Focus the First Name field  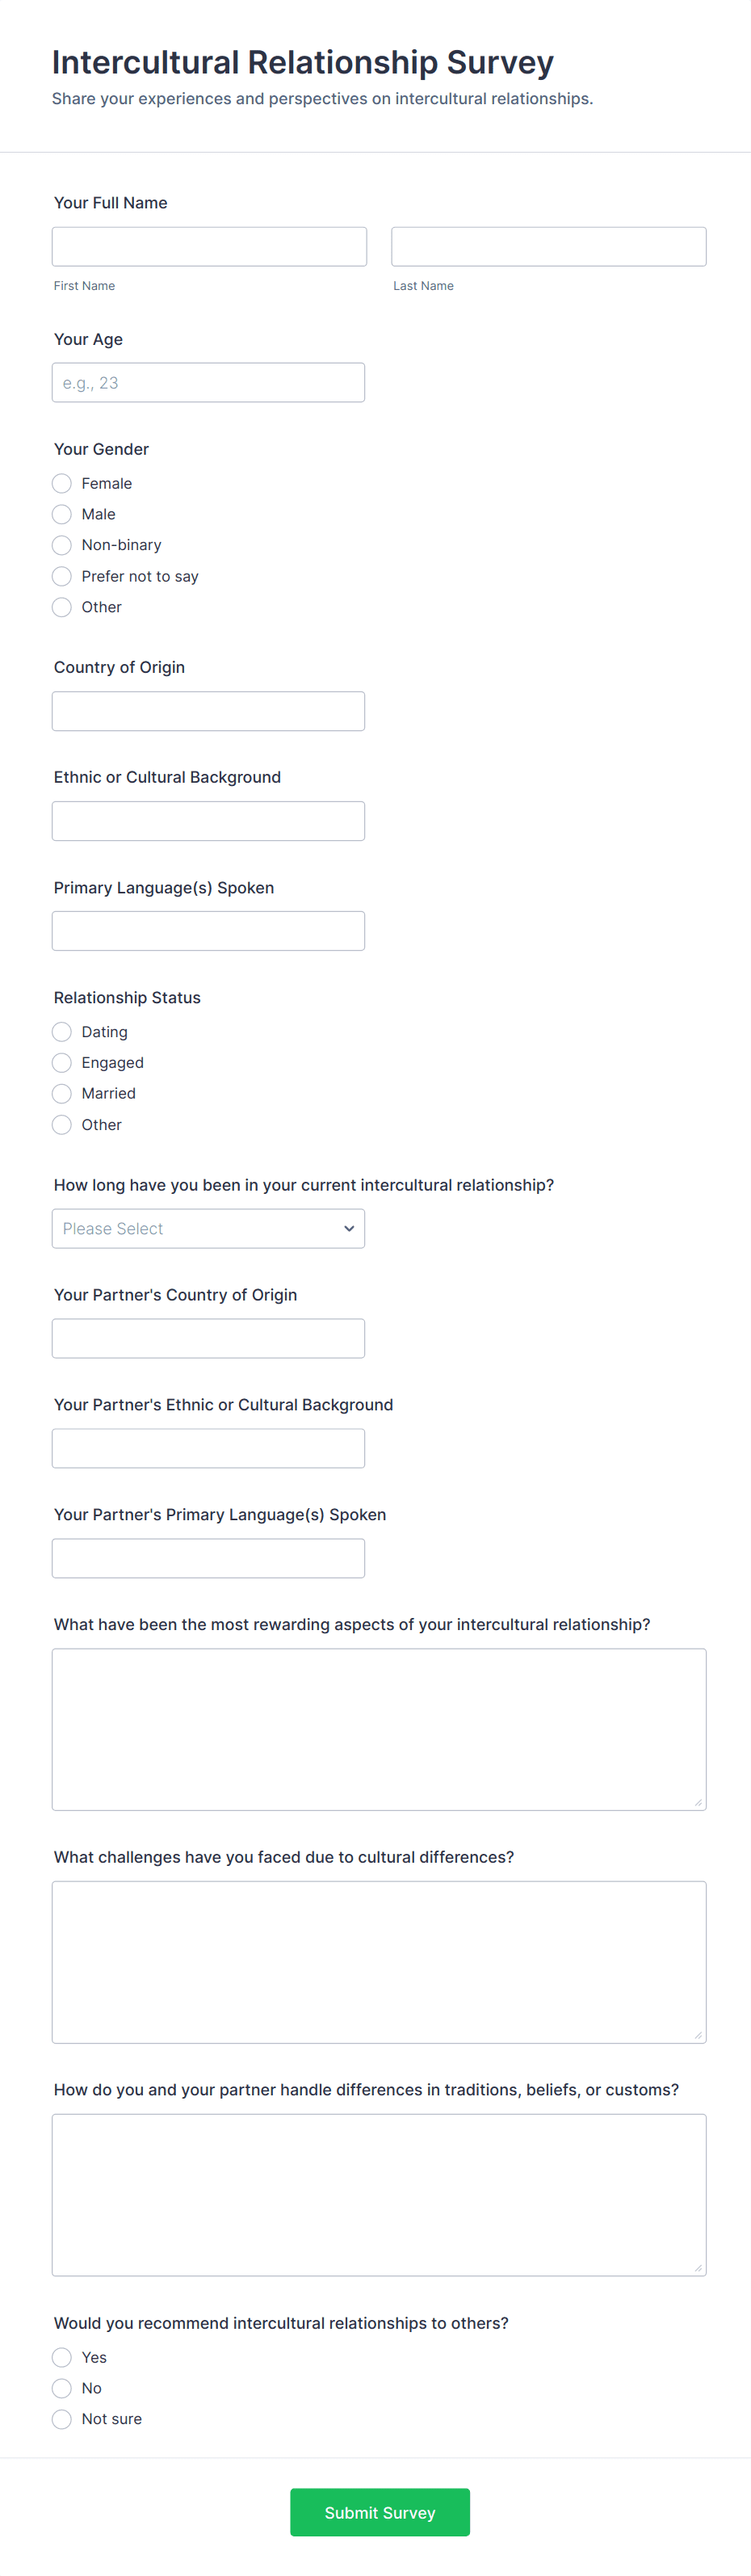[209, 246]
